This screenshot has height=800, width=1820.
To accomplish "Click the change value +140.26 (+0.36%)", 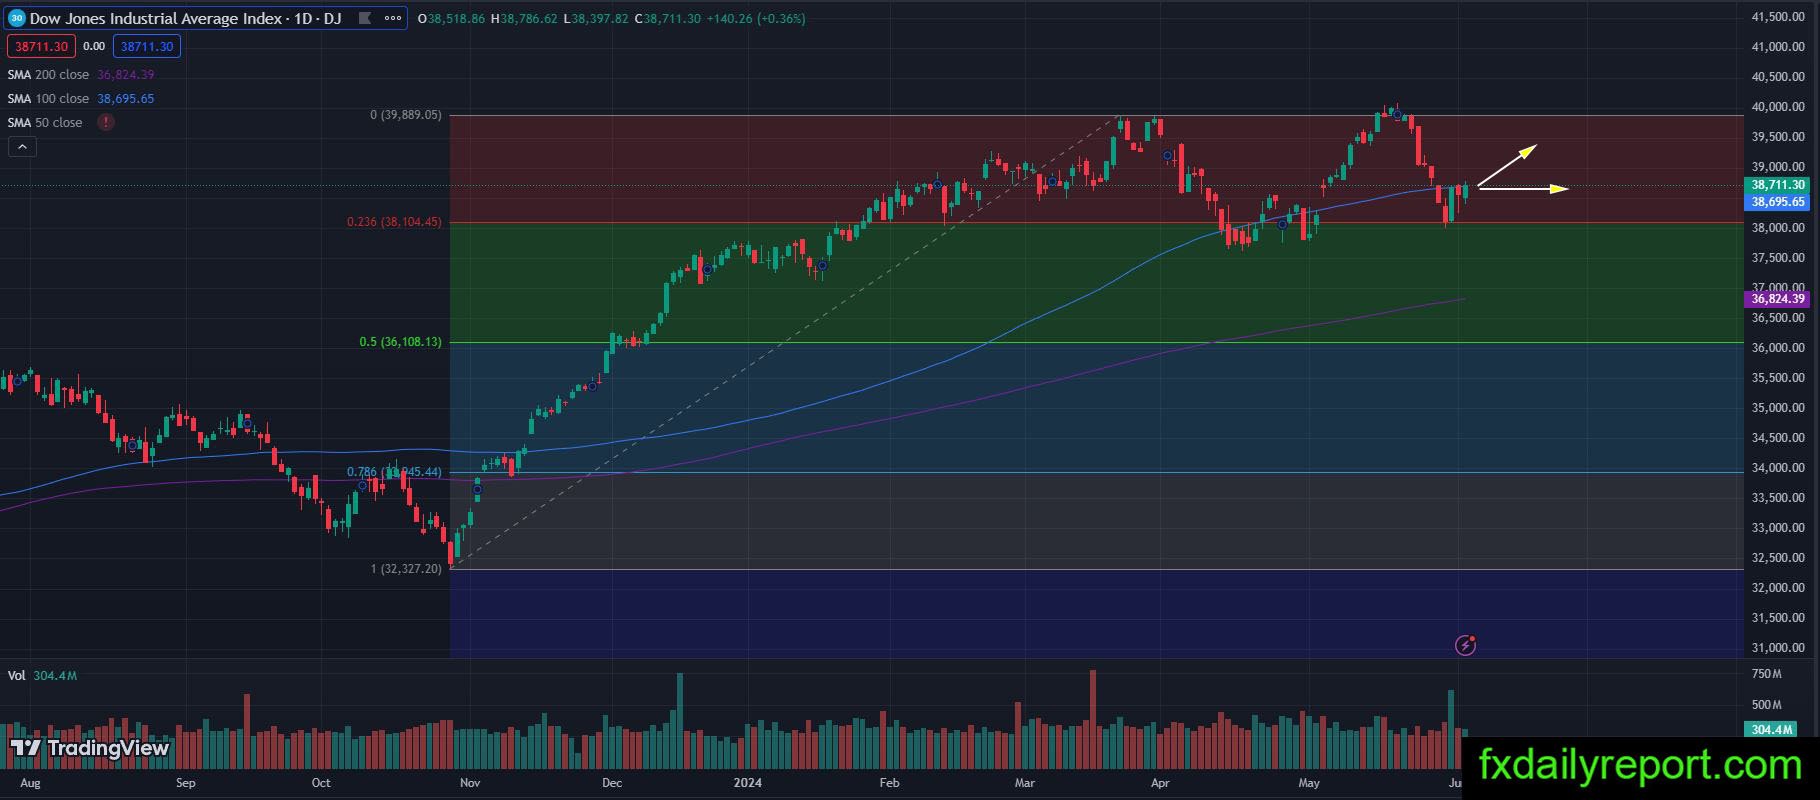I will click(x=756, y=19).
